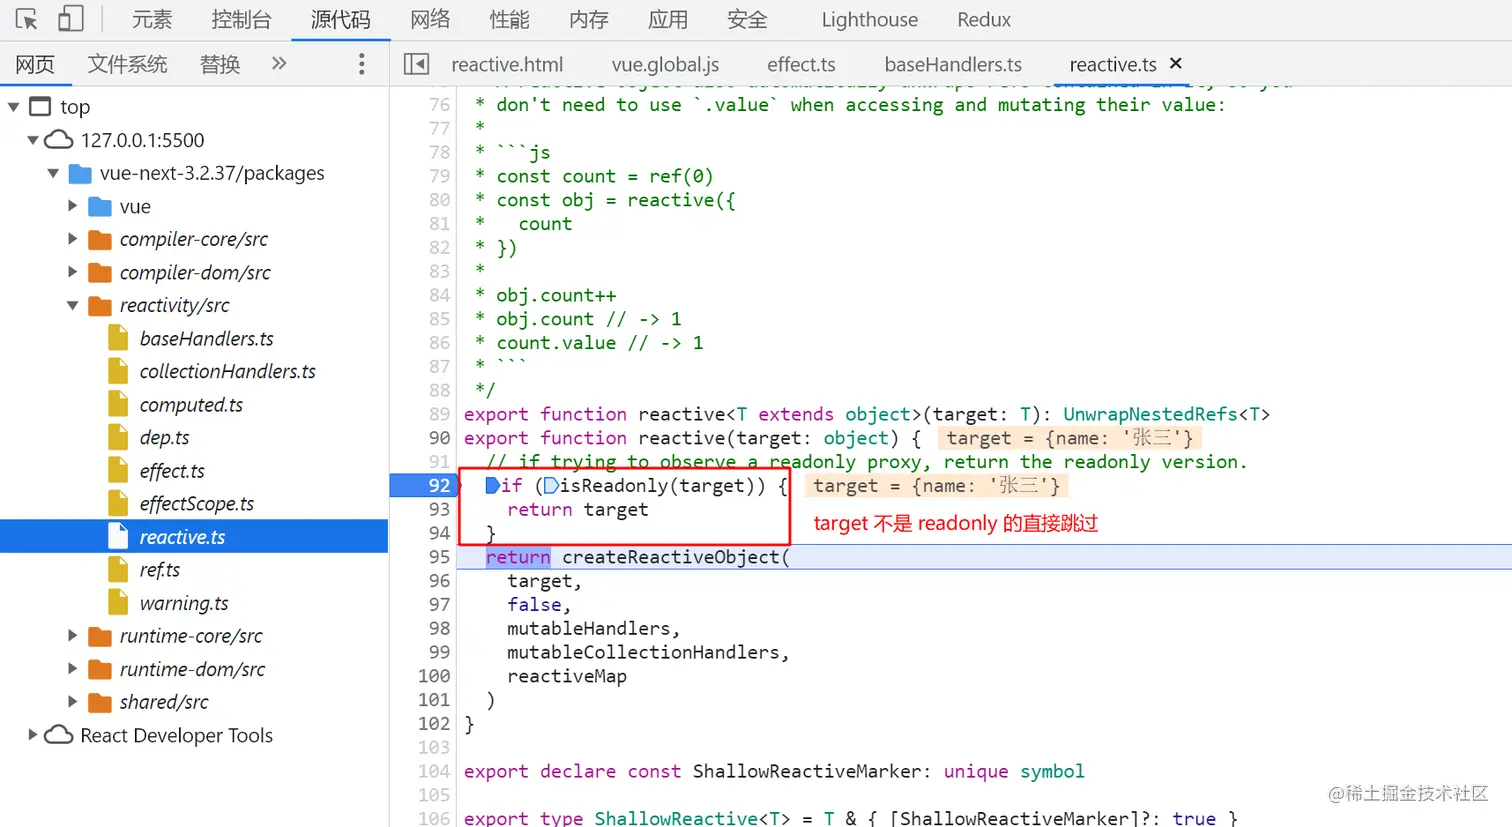Open the 网络 panel tab
The height and width of the screenshot is (827, 1512).
[430, 19]
